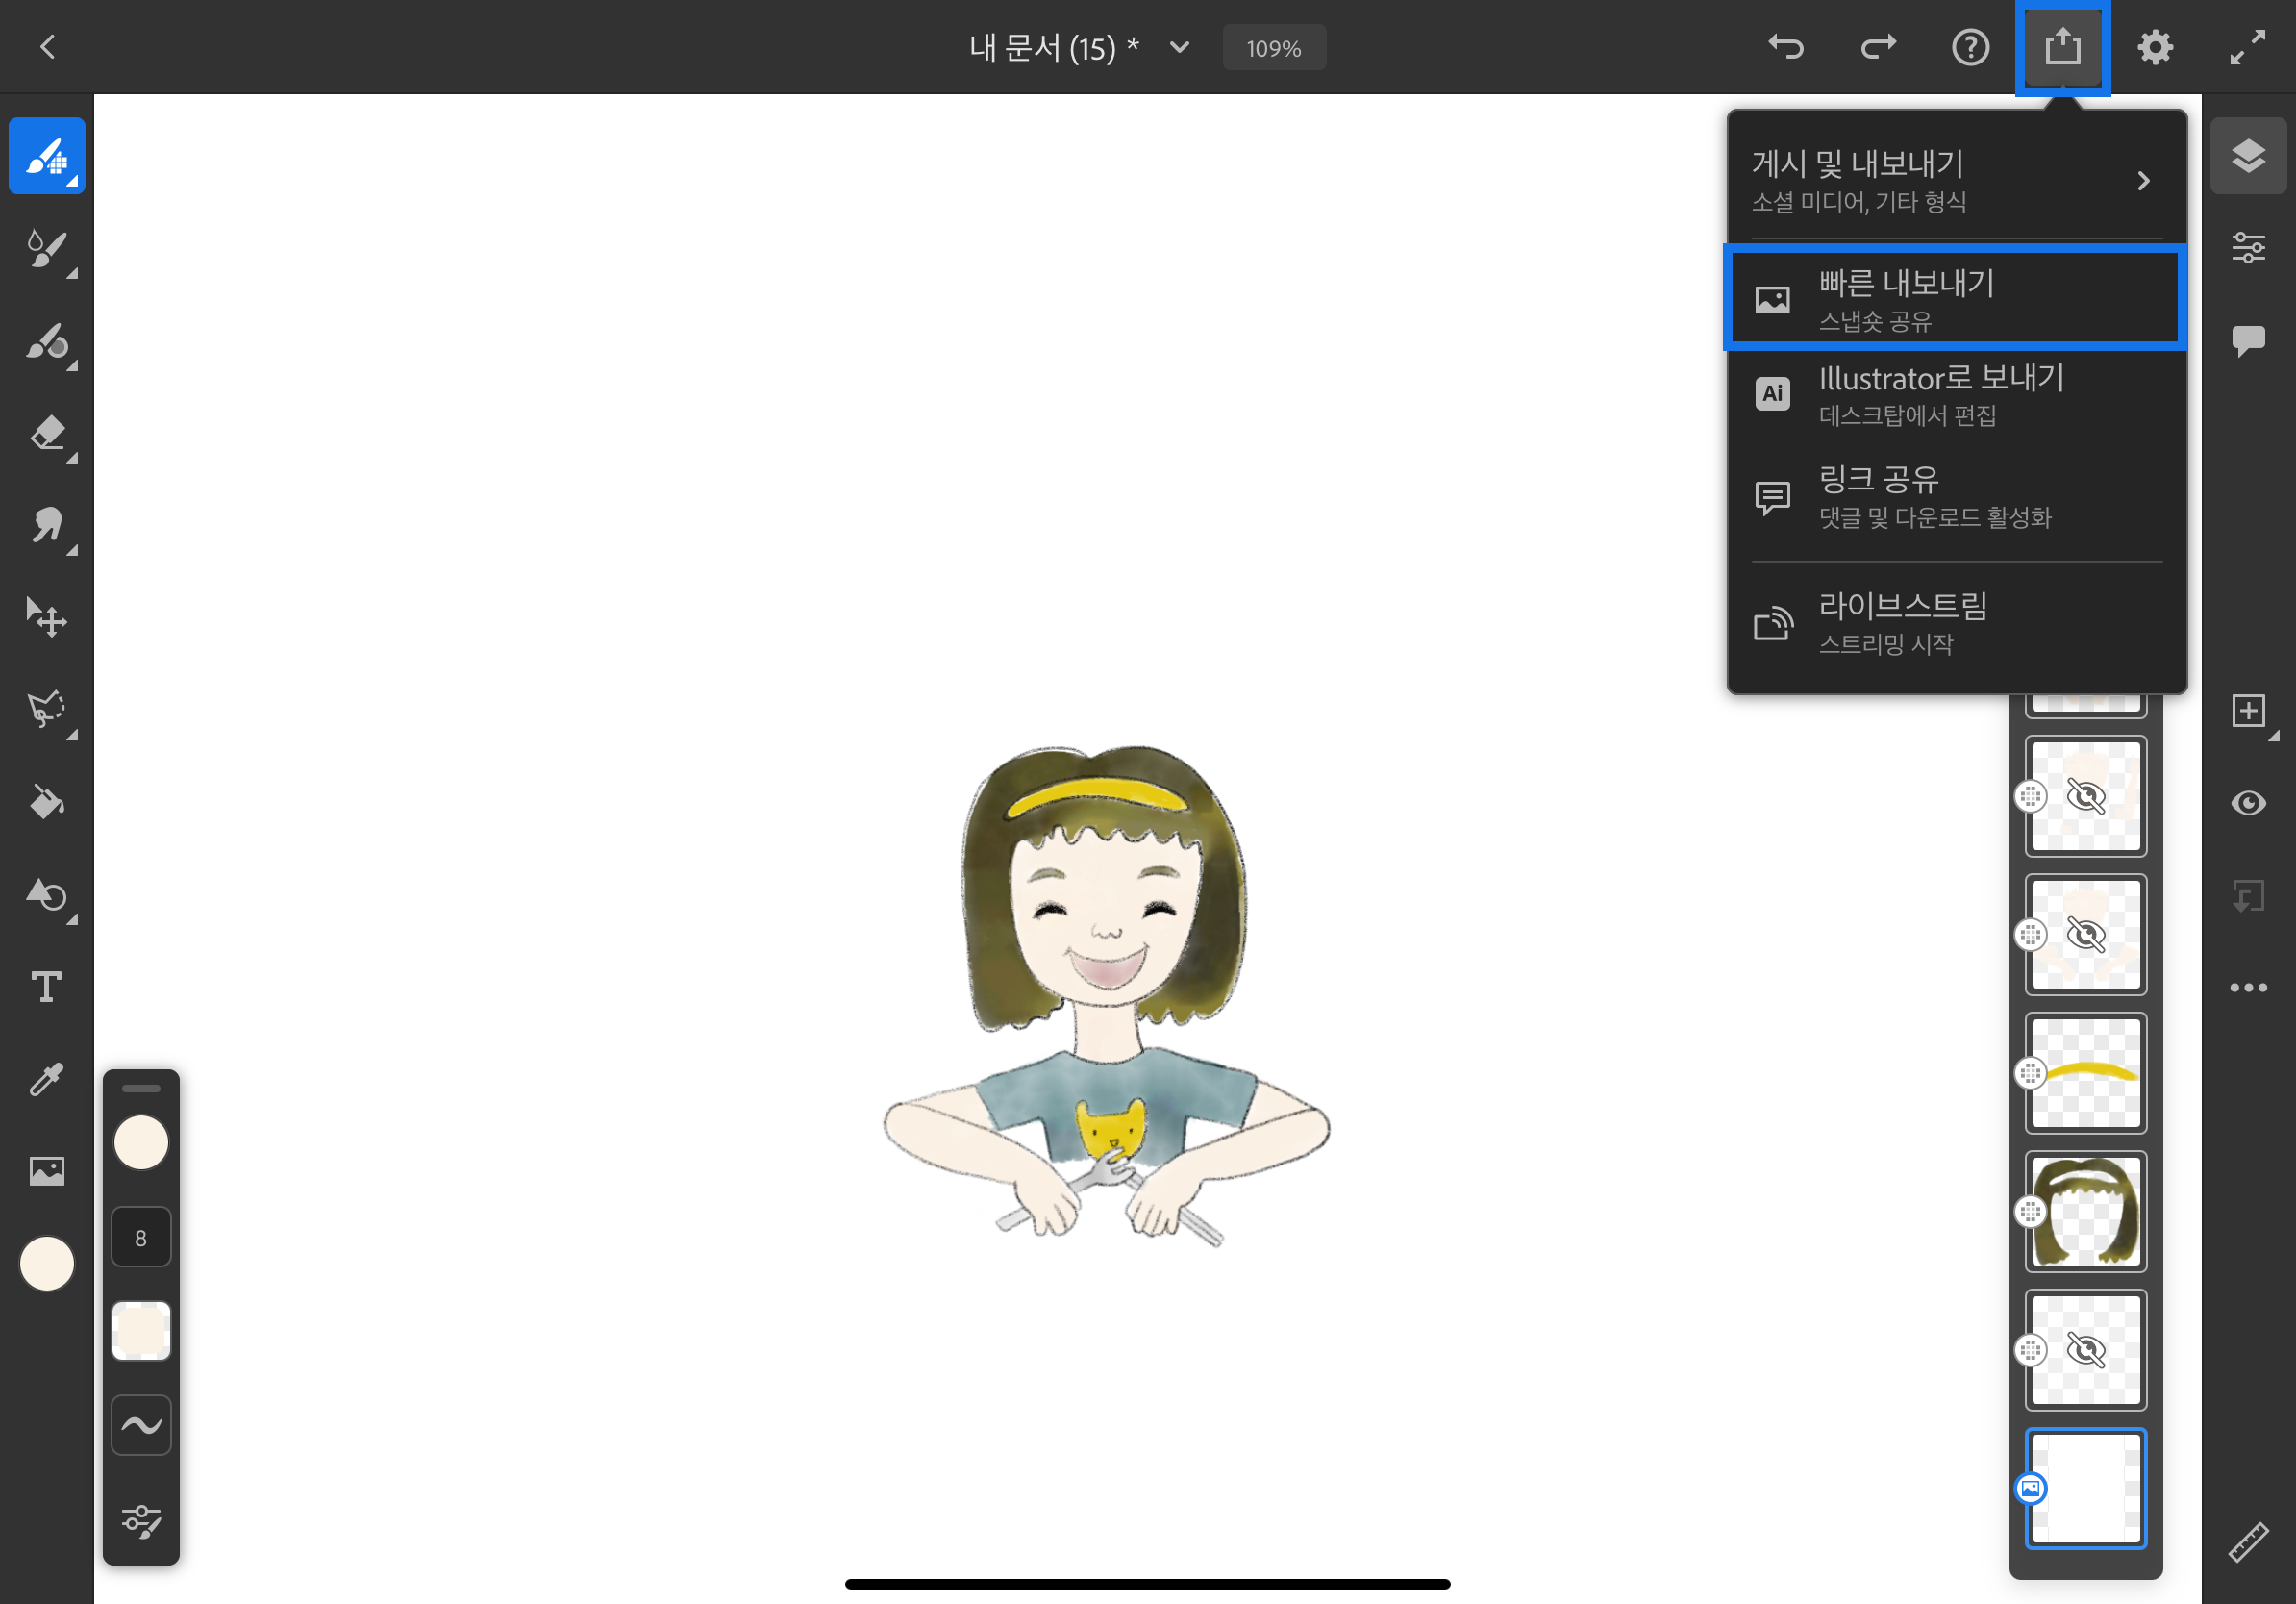The image size is (2296, 1604).
Task: Unhide the layer above the yellow headband layer
Action: 2085,935
